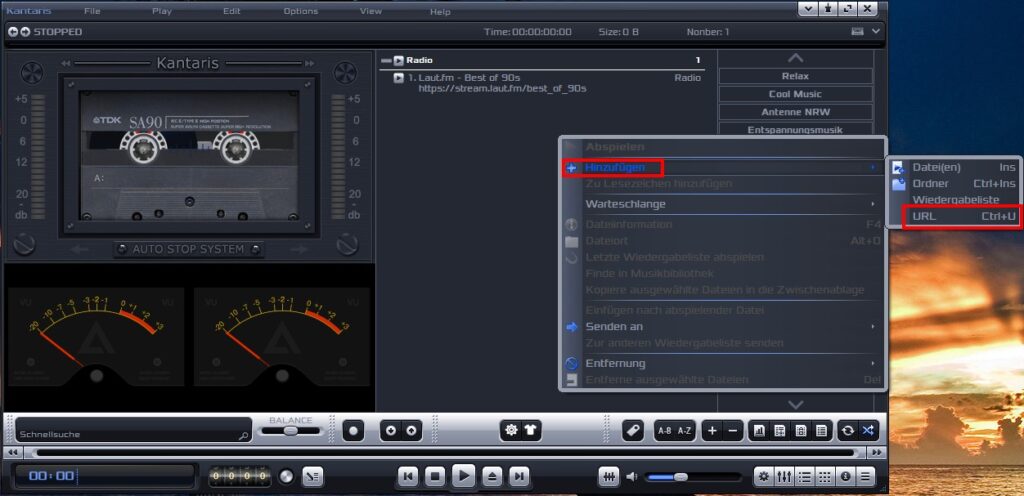Click the TDK SA90 cassette image
This screenshot has height=496, width=1024.
188,155
